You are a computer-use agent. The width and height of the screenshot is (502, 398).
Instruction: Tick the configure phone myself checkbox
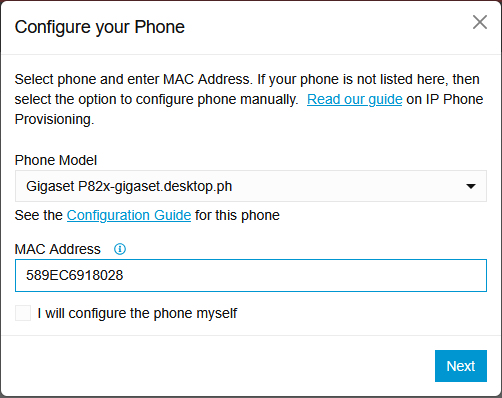click(23, 313)
